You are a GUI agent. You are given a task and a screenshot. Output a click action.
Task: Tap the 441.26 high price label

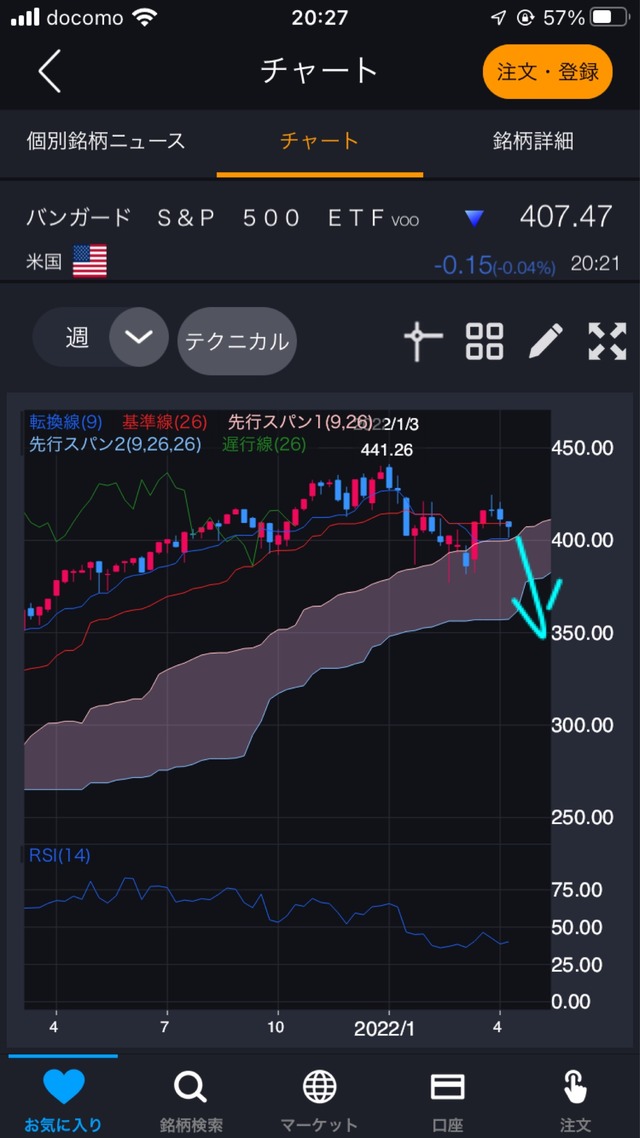387,451
